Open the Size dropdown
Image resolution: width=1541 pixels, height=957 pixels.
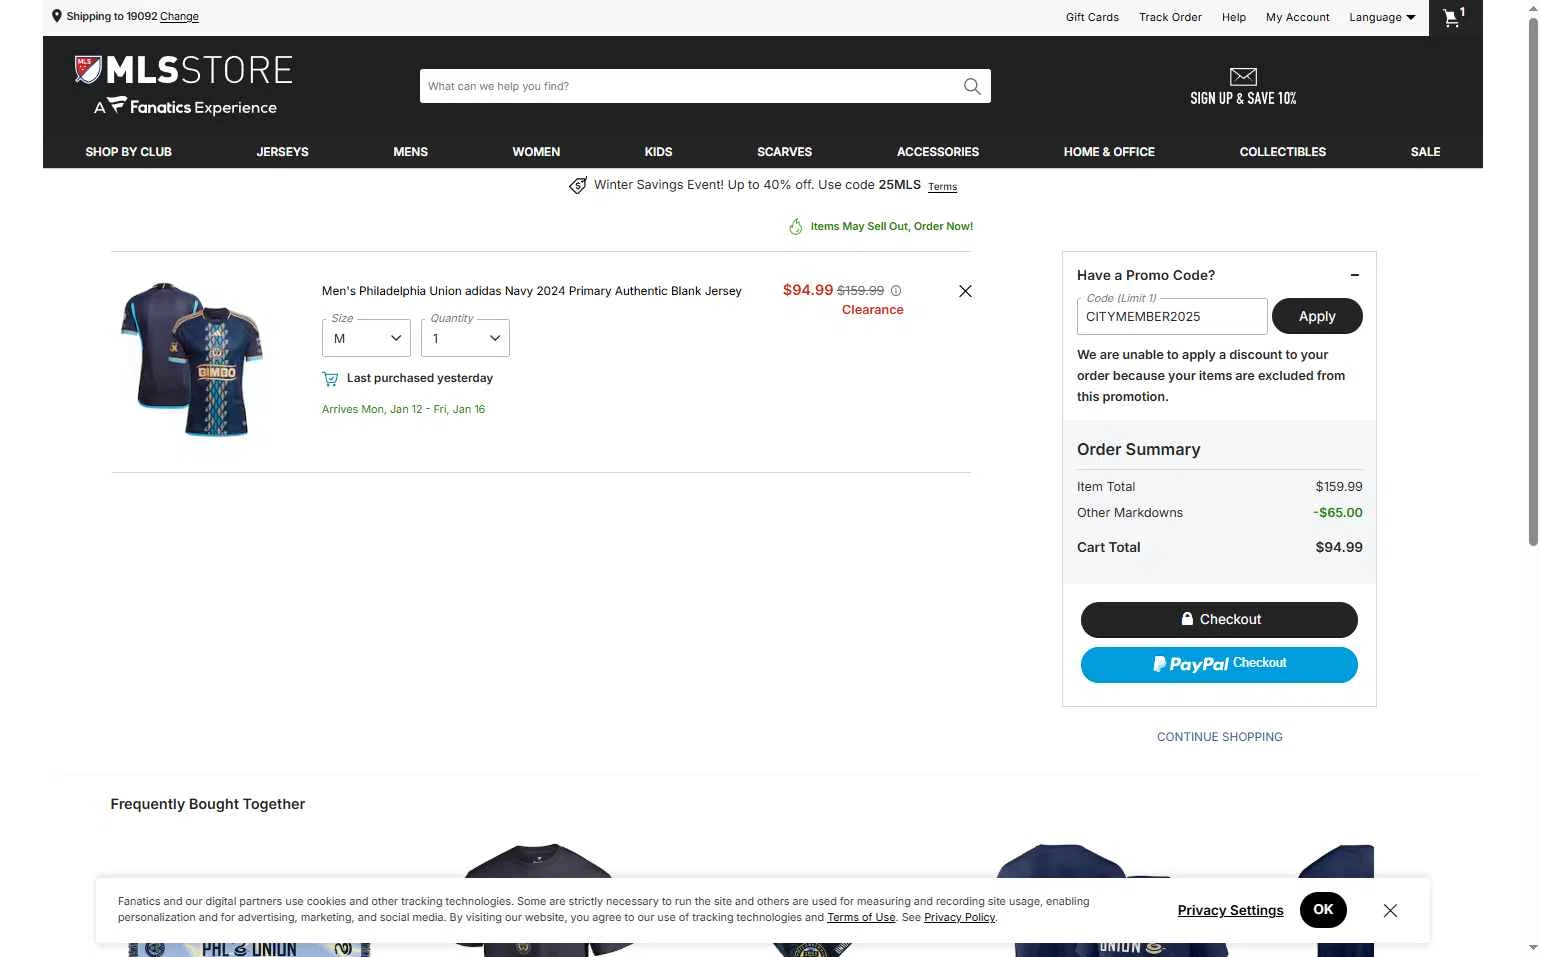[366, 338]
